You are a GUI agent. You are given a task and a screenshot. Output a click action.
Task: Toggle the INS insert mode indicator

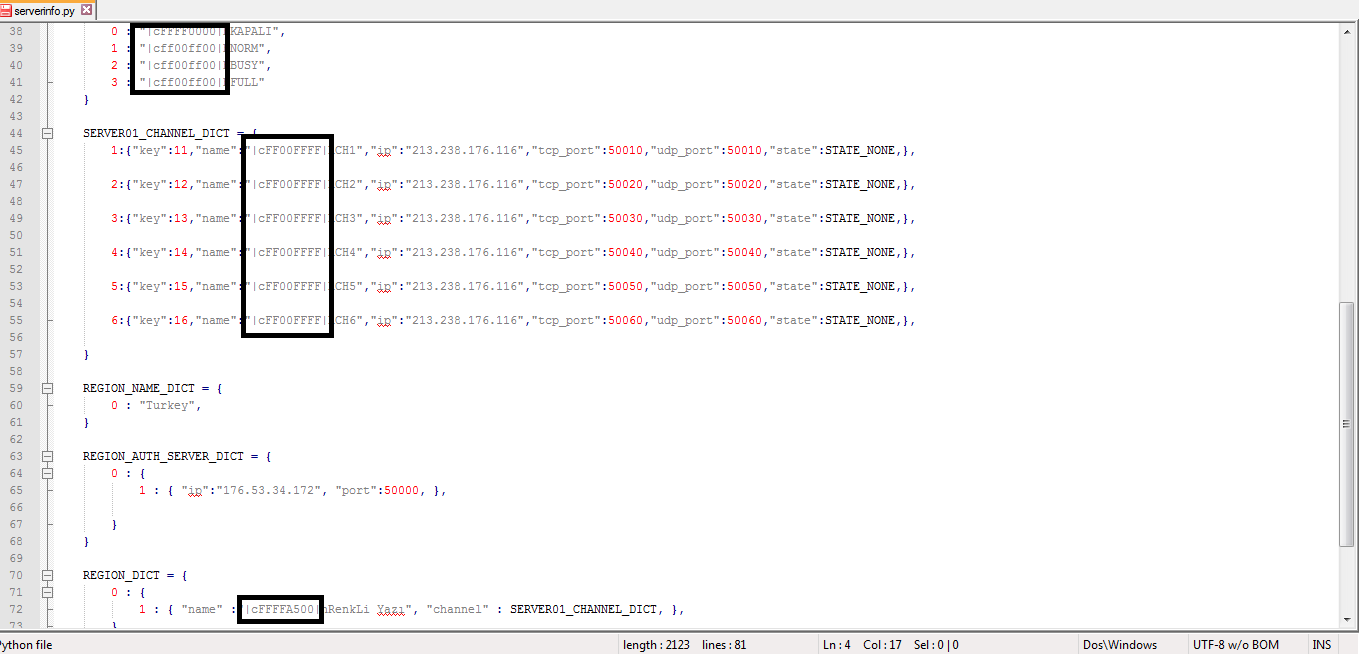1321,645
